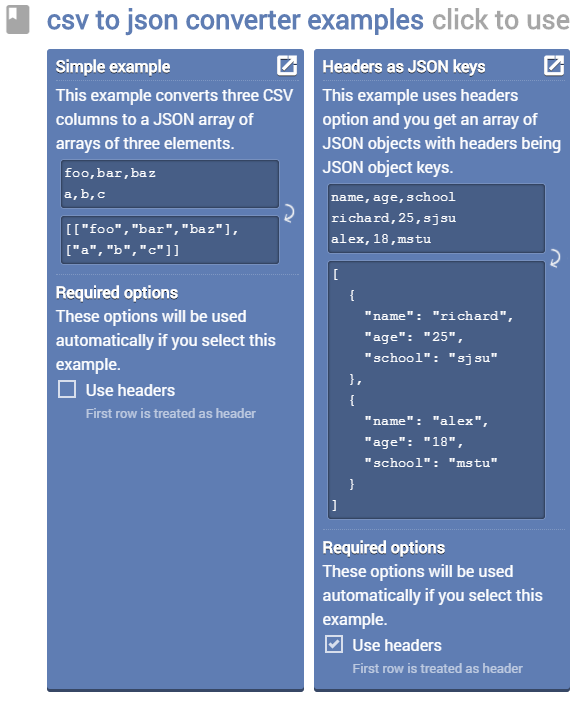The width and height of the screenshot is (580, 705).
Task: Click the Use headers label in Headers example
Action: point(397,645)
